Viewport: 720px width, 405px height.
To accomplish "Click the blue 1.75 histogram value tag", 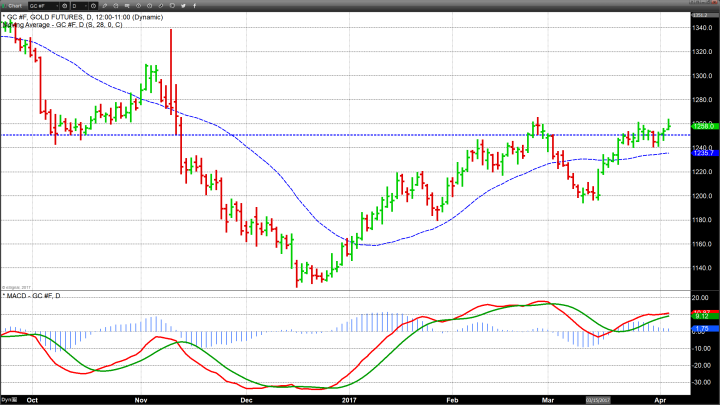I will click(702, 329).
